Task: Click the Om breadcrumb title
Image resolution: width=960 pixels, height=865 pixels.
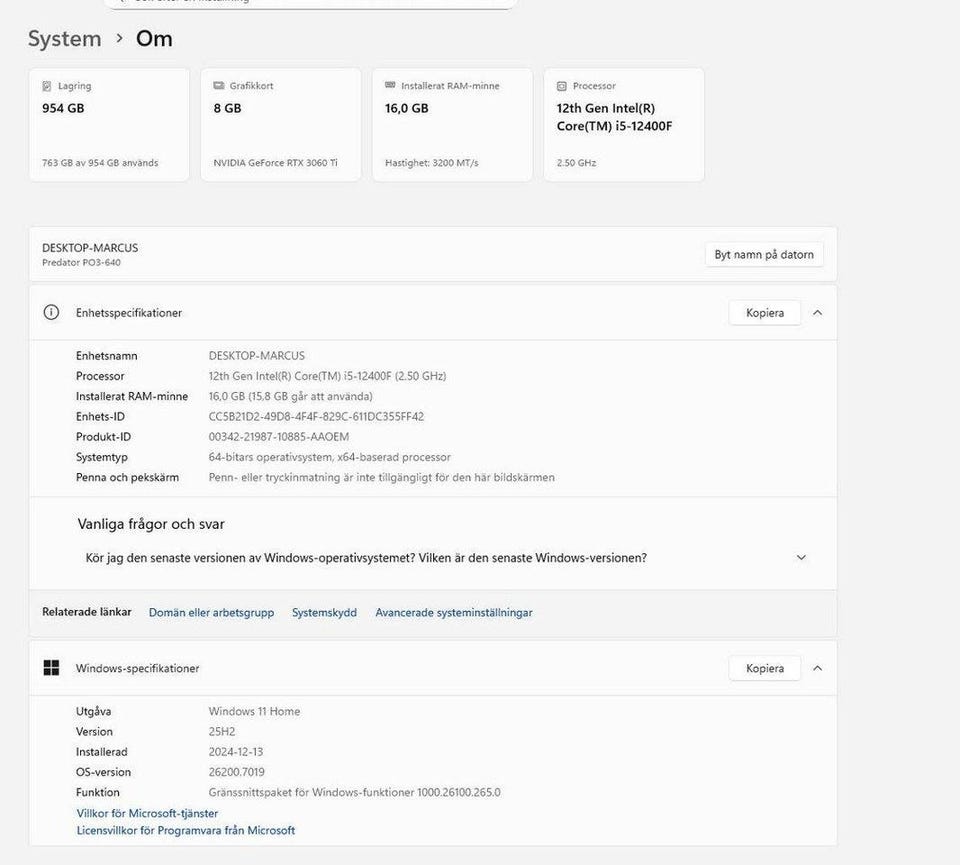Action: click(154, 39)
